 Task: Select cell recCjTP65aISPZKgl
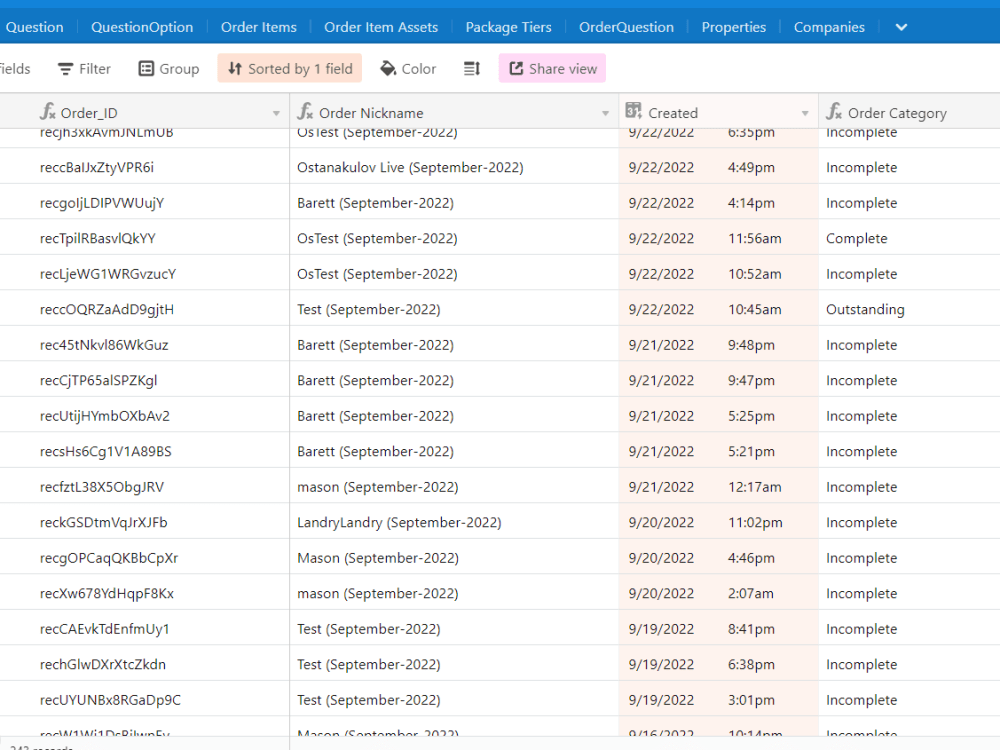pos(145,380)
